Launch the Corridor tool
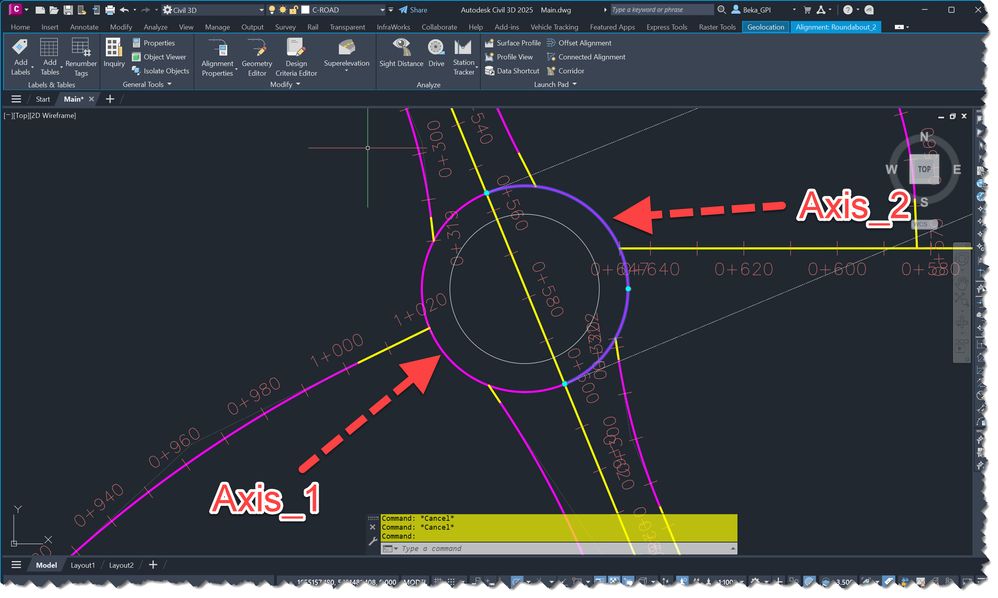The width and height of the screenshot is (998, 598). coord(565,71)
